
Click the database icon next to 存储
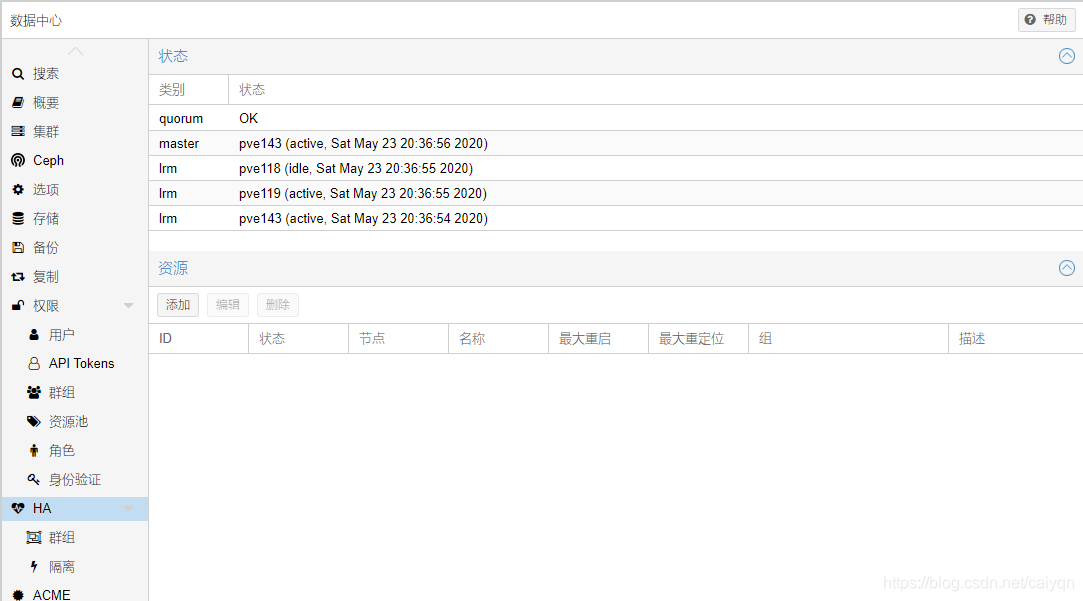(x=18, y=218)
